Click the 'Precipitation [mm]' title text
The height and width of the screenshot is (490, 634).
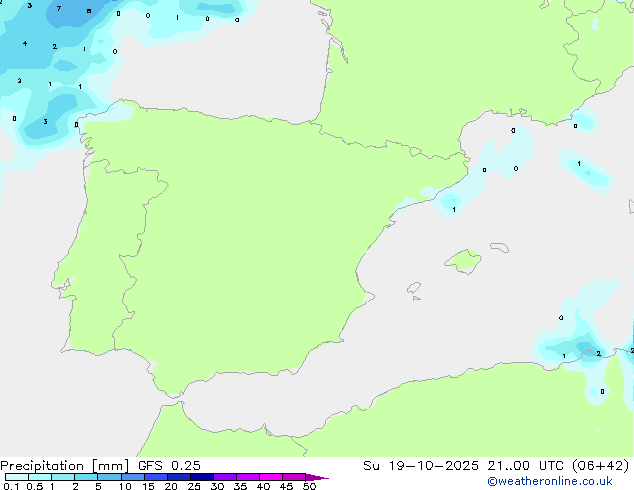65,466
